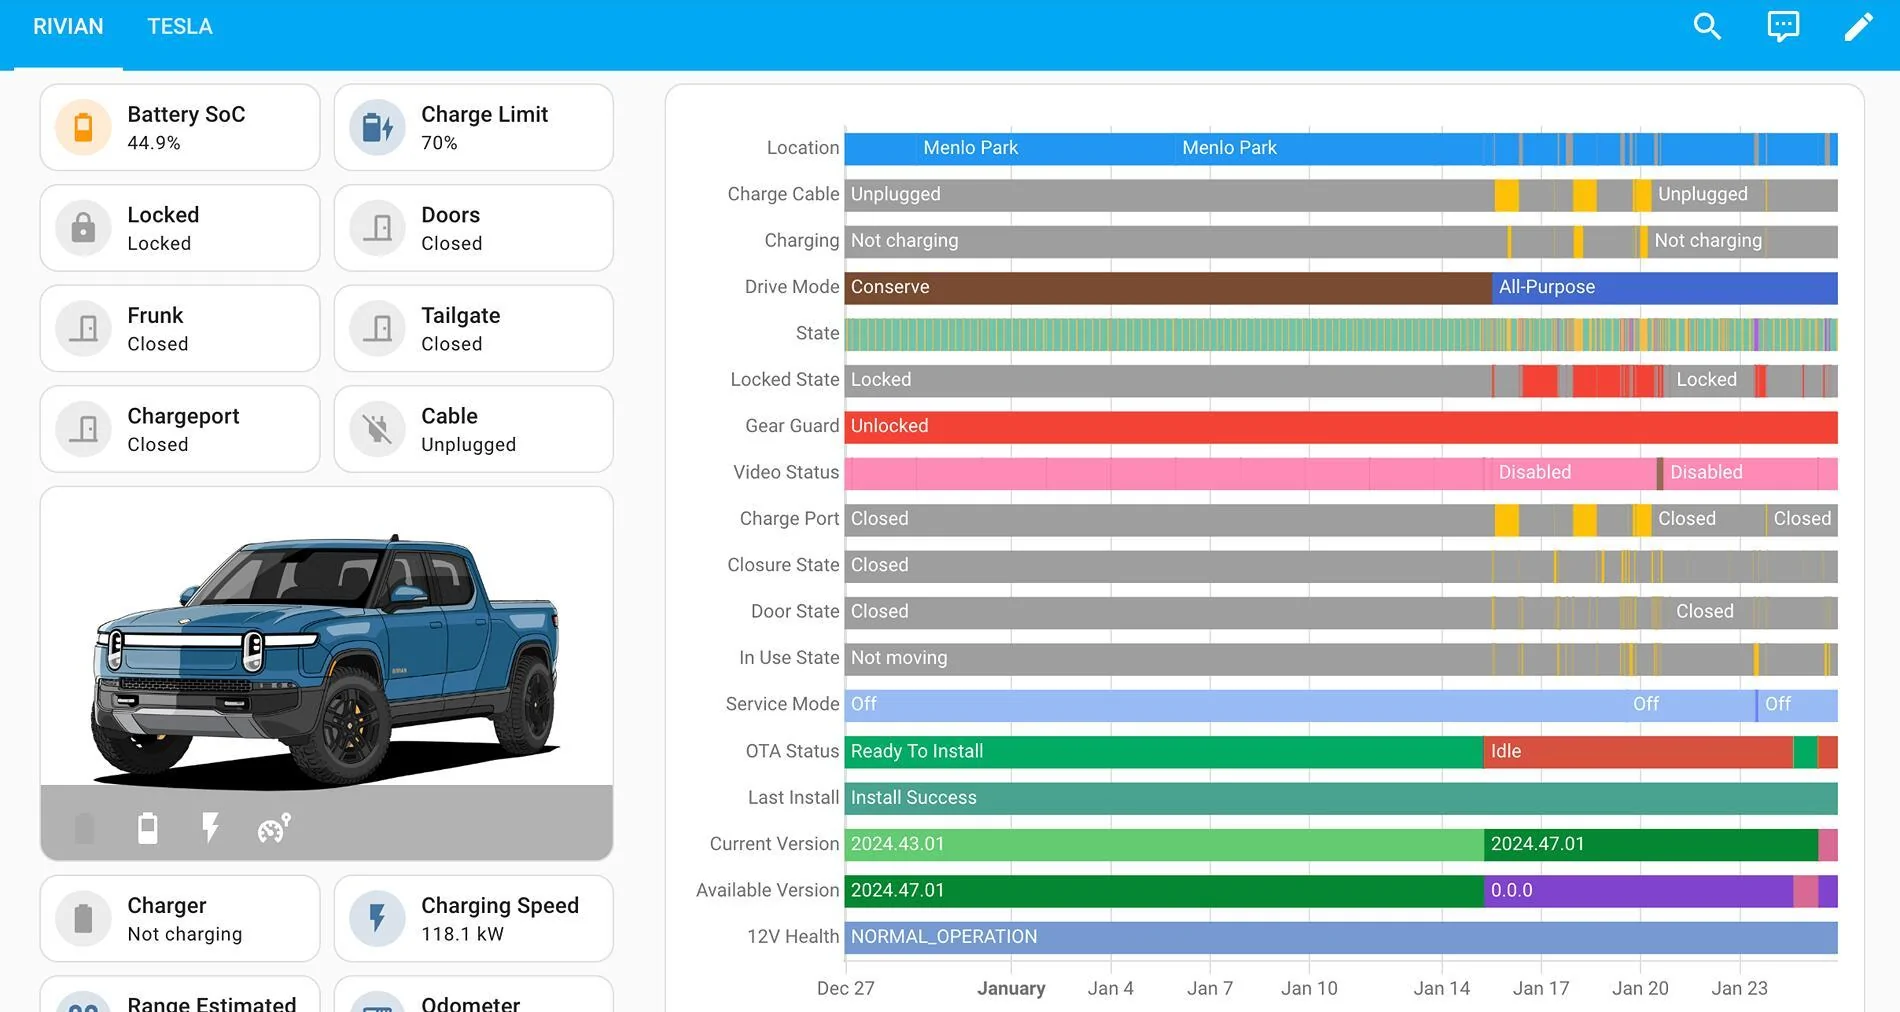Open the Charger Not charging card
The height and width of the screenshot is (1012, 1900).
coord(180,918)
